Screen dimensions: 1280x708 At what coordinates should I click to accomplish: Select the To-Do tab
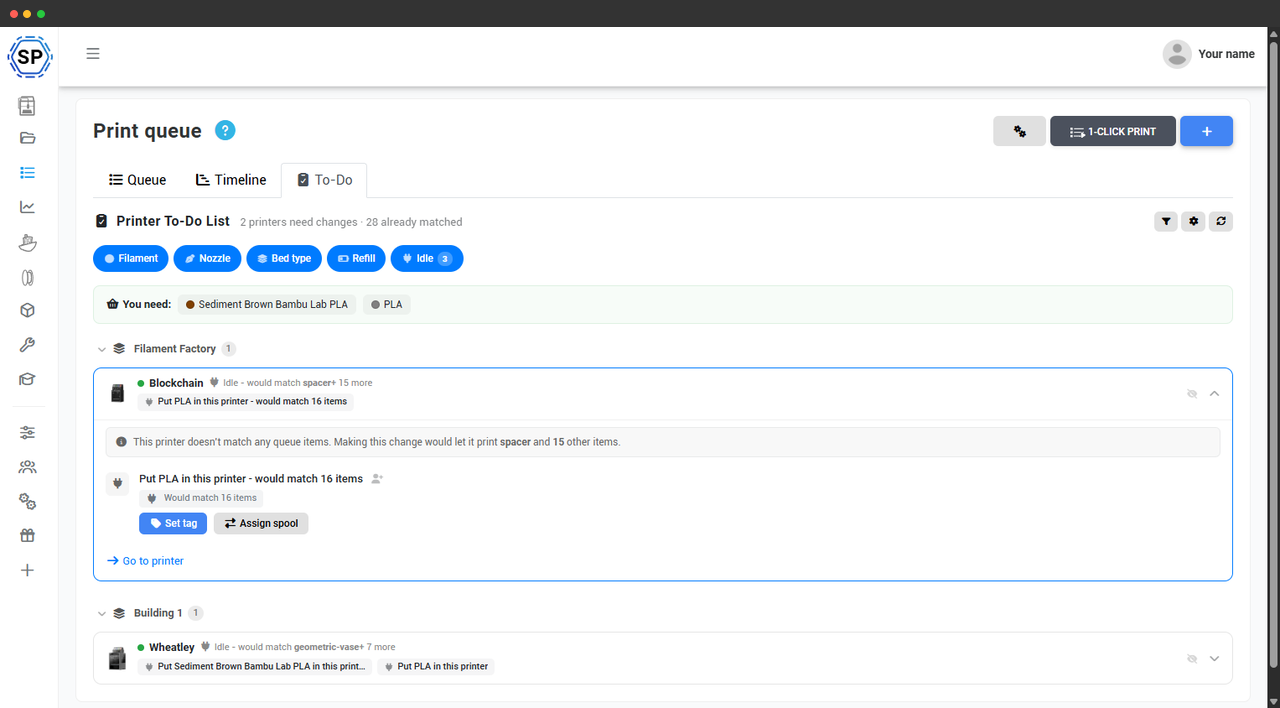(x=324, y=180)
